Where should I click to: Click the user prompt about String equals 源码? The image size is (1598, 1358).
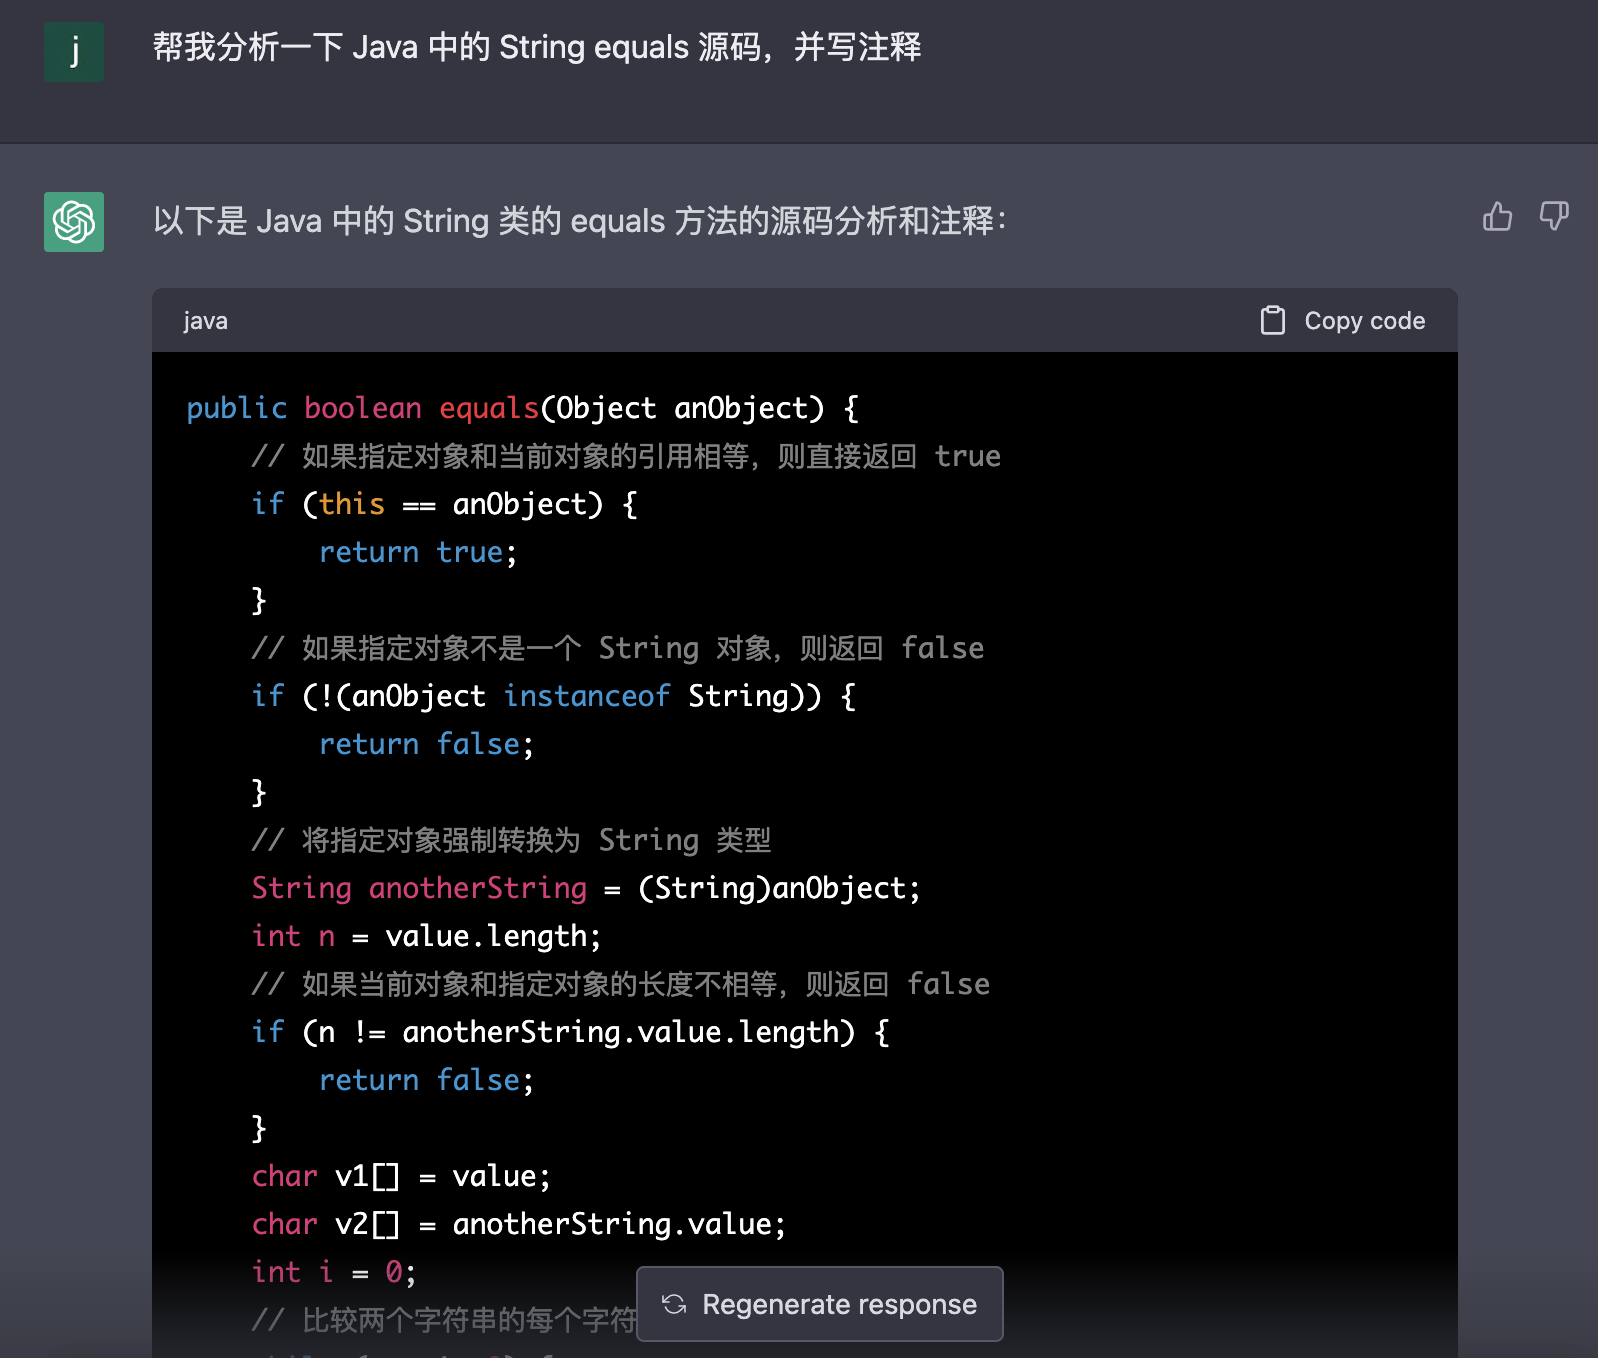click(x=537, y=47)
